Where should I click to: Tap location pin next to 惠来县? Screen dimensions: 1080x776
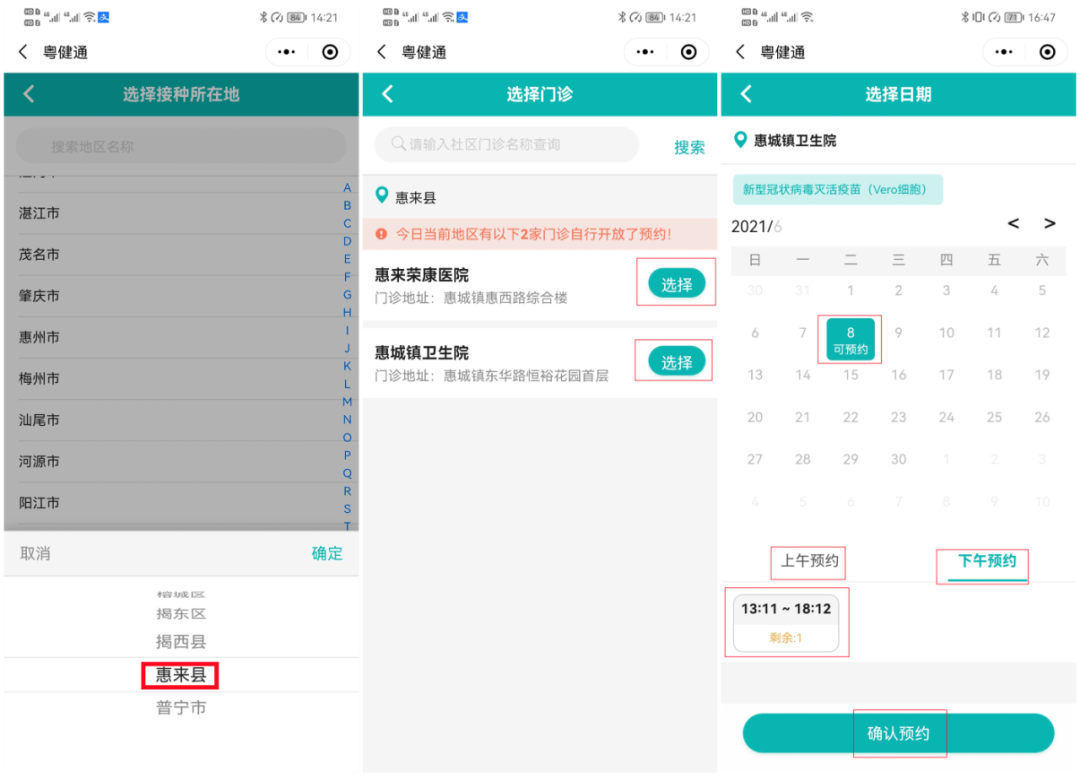click(x=382, y=196)
